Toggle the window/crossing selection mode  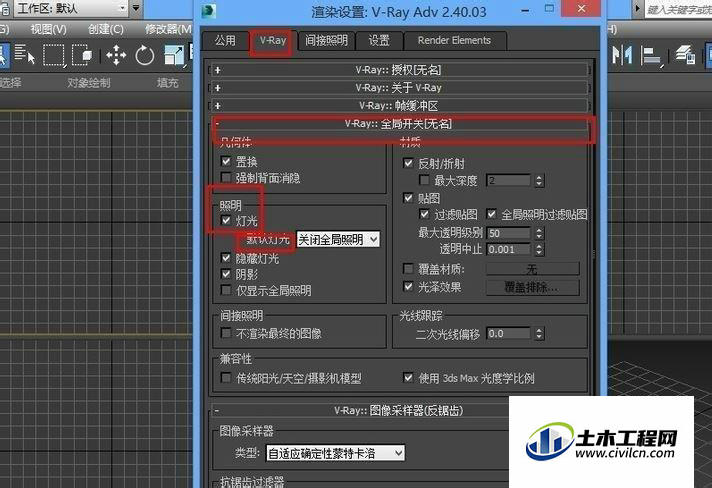(82, 55)
